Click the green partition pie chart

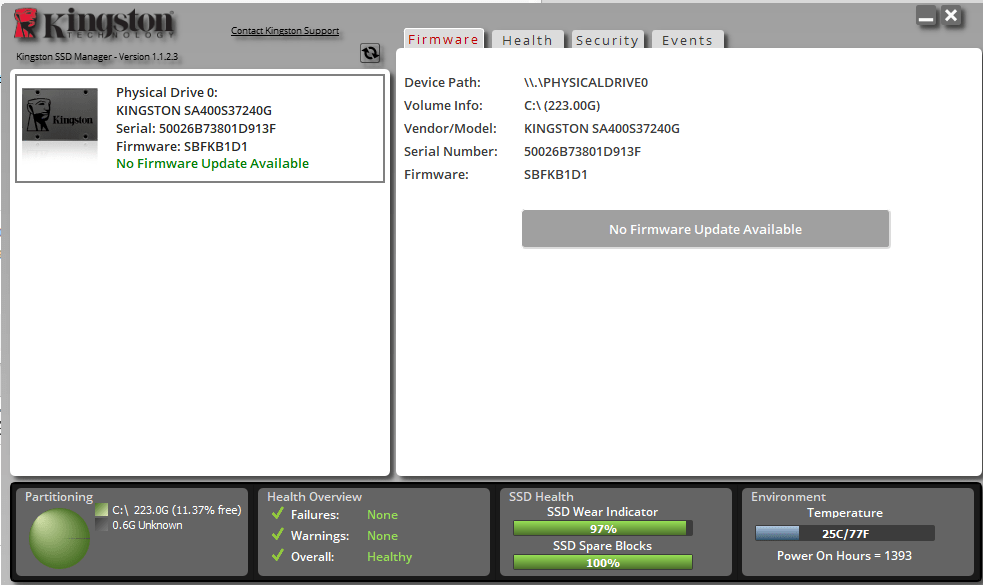pos(60,538)
